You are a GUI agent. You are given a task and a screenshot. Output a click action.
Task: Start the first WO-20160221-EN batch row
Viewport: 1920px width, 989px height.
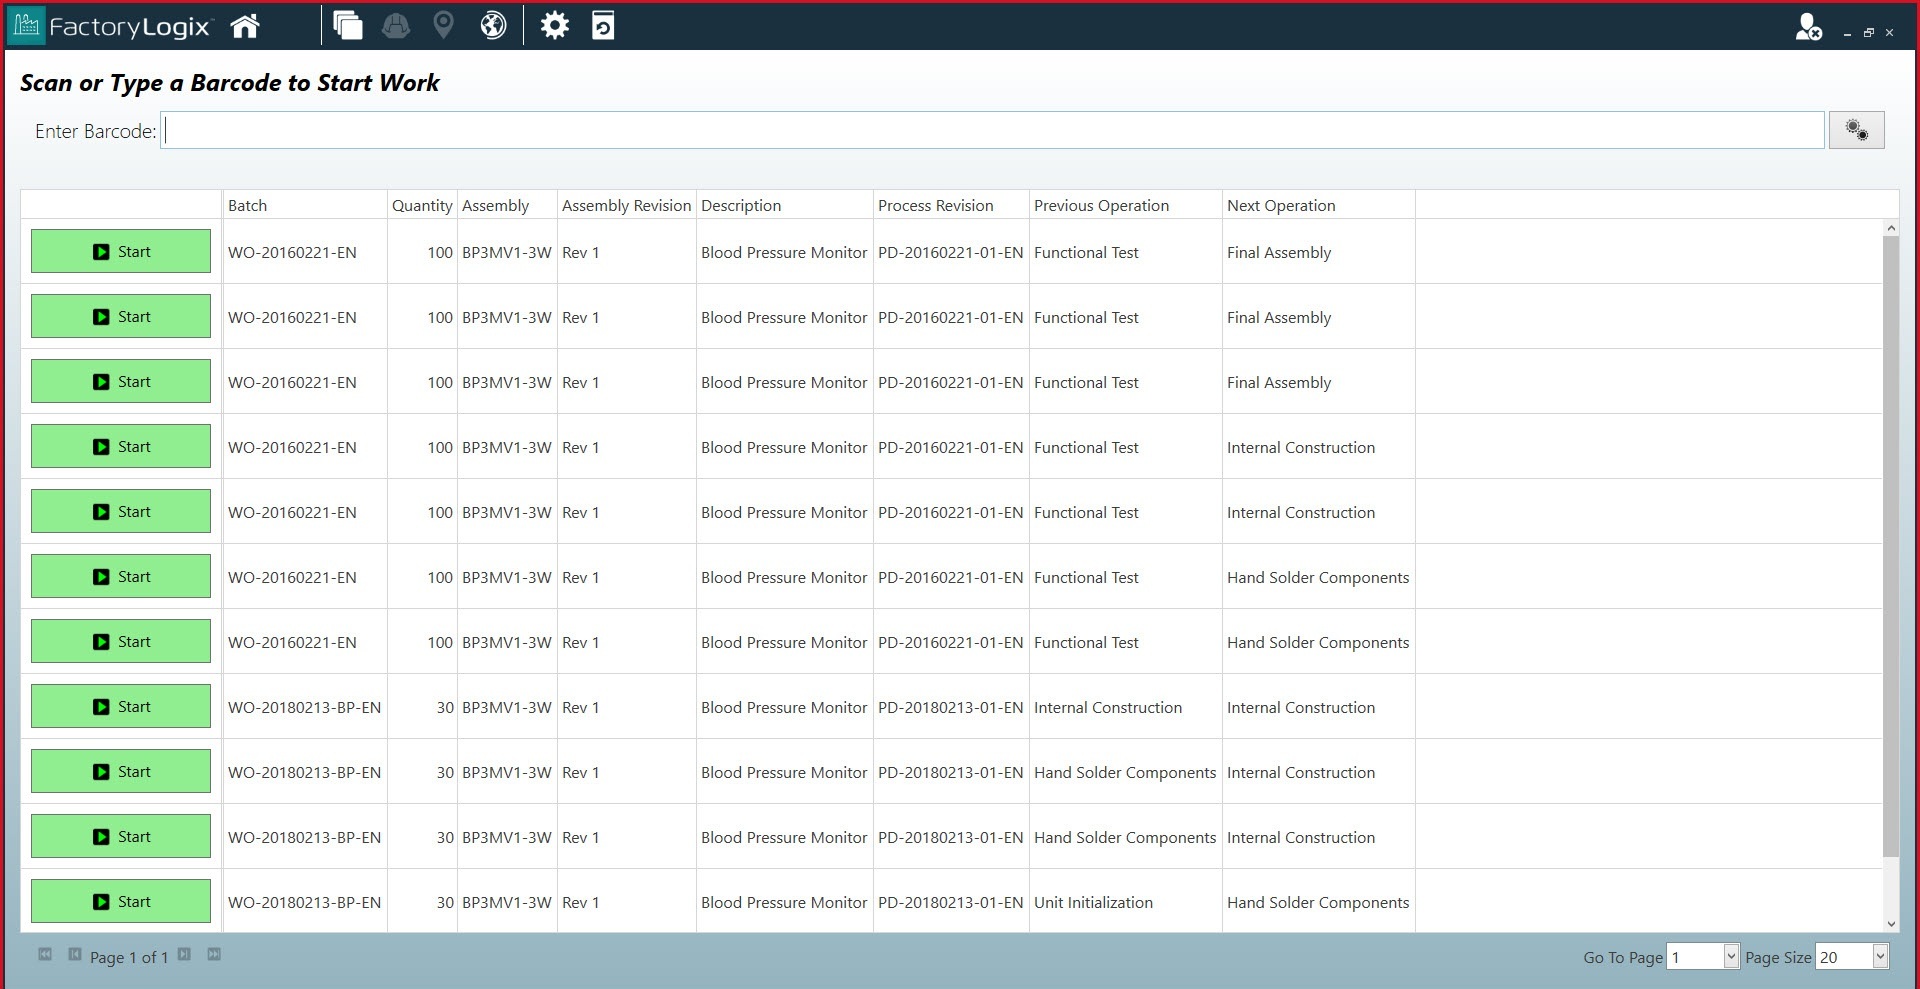121,251
